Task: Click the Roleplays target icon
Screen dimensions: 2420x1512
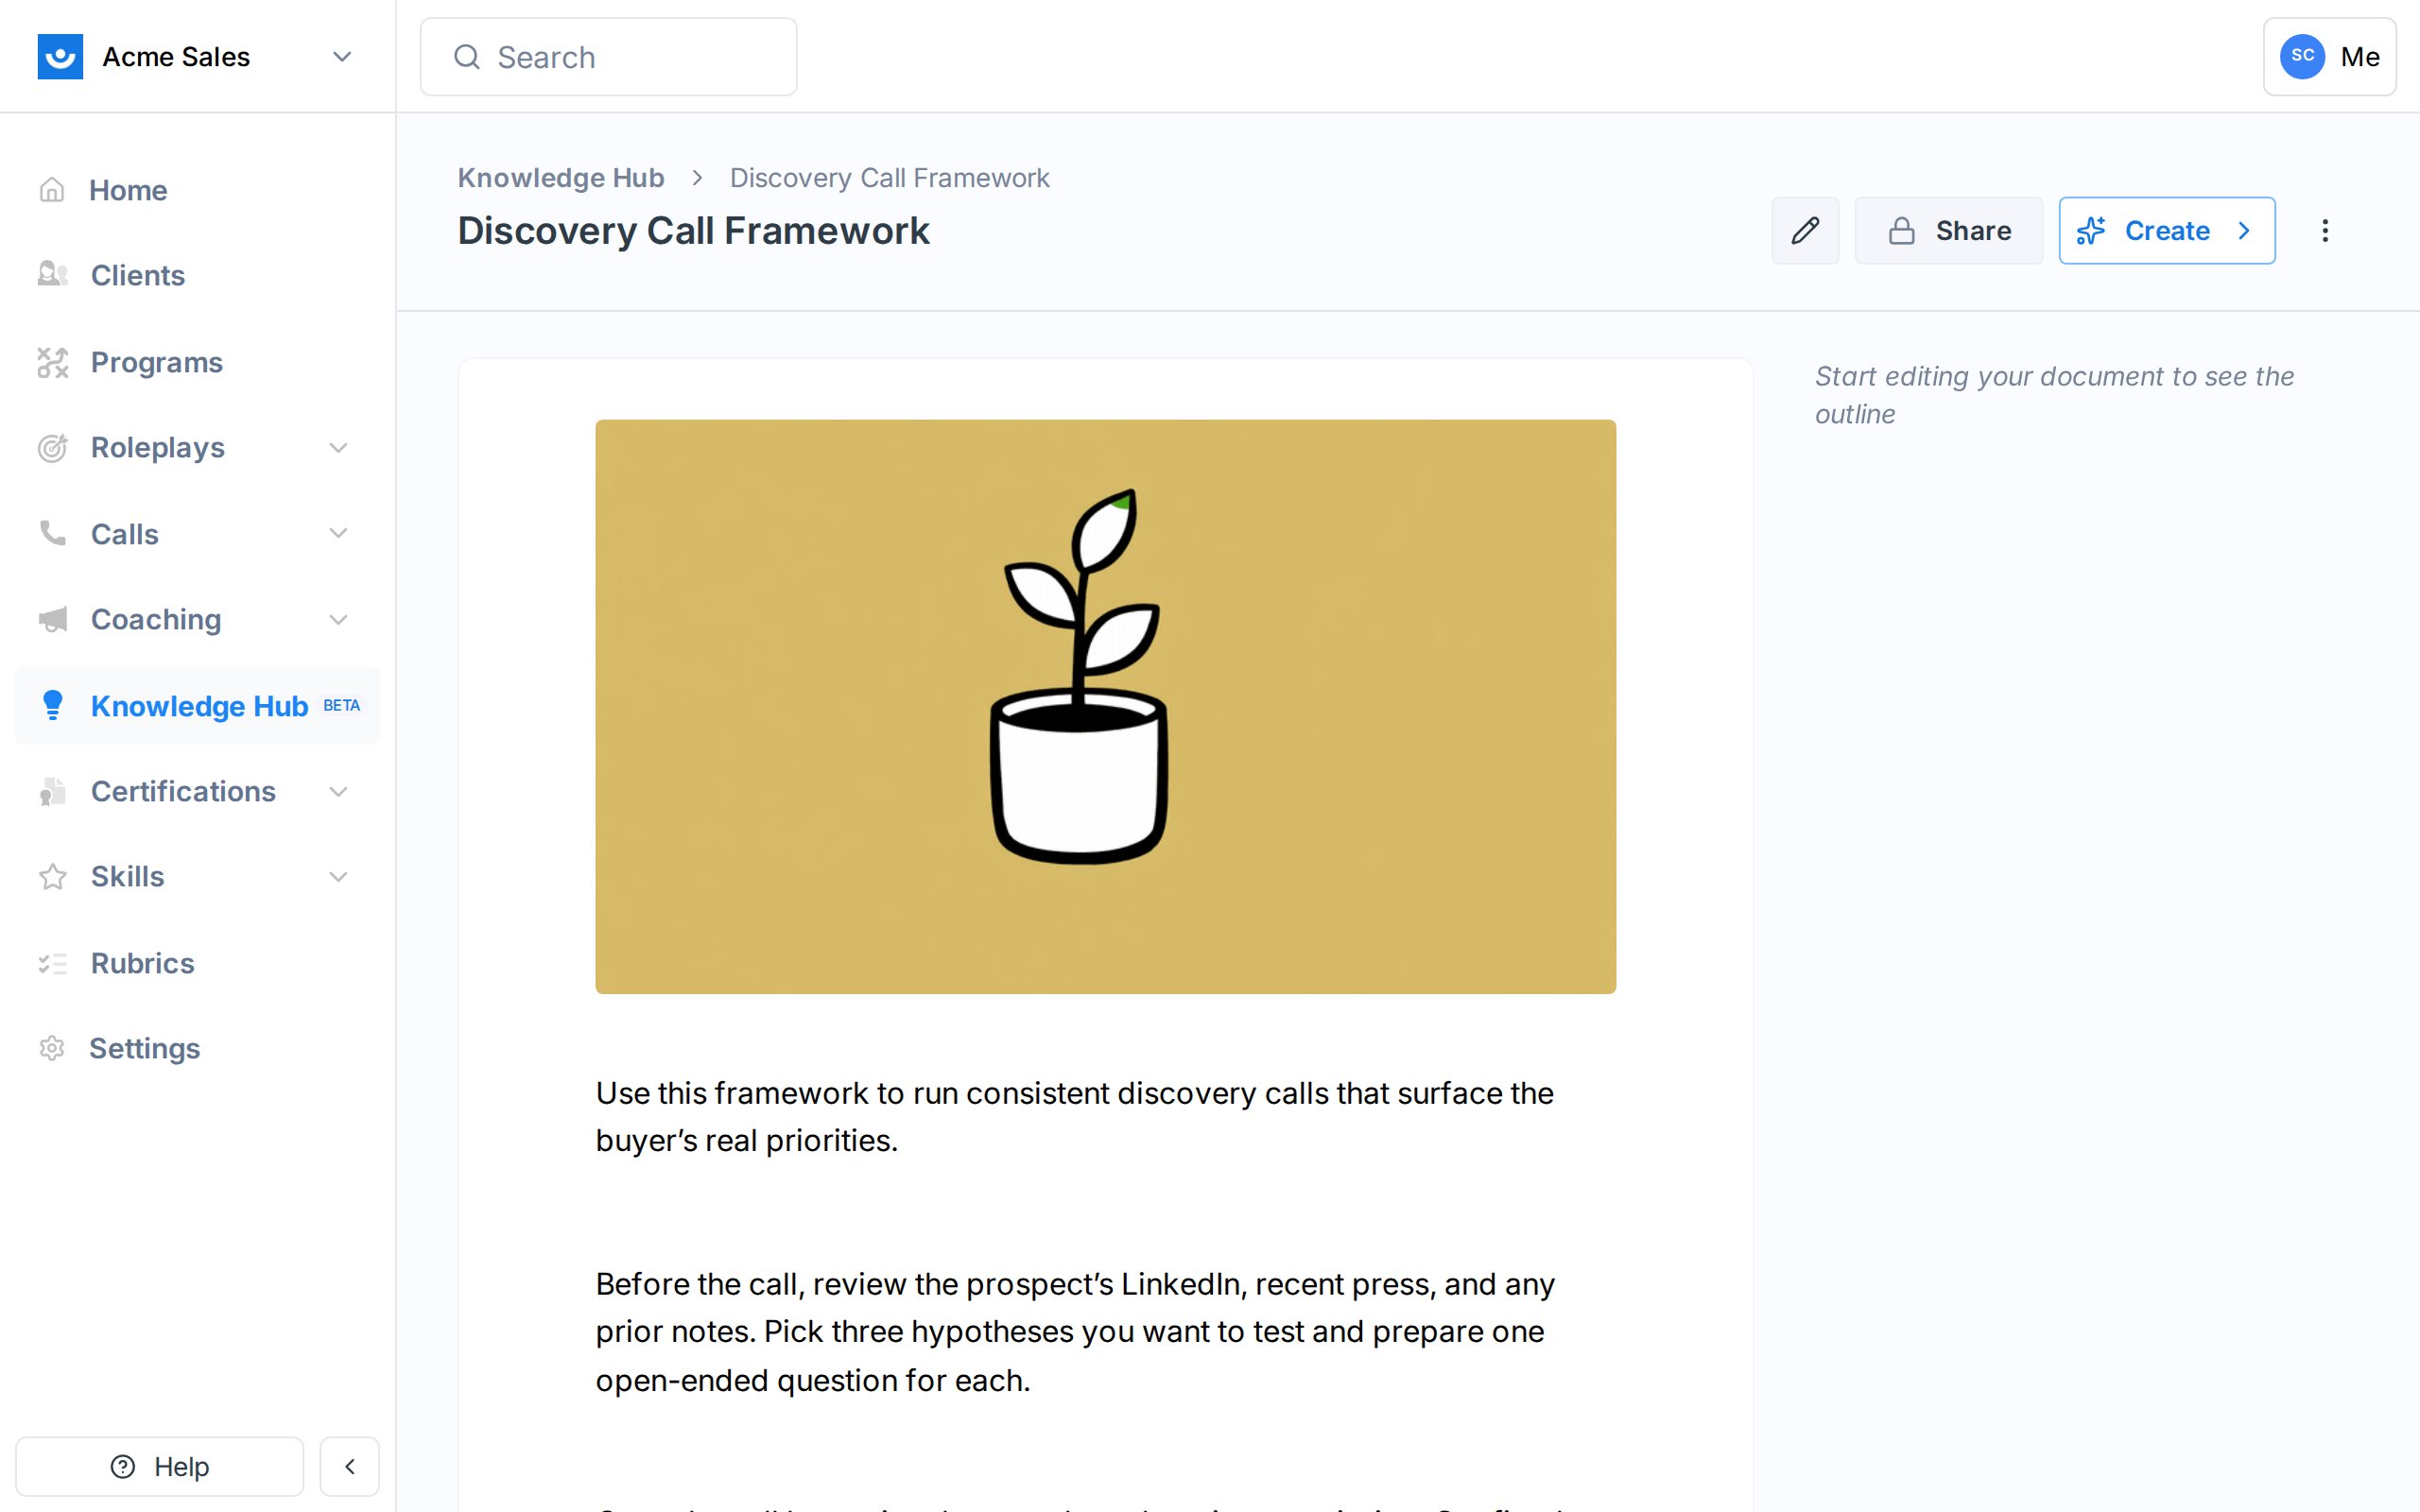Action: (x=52, y=448)
